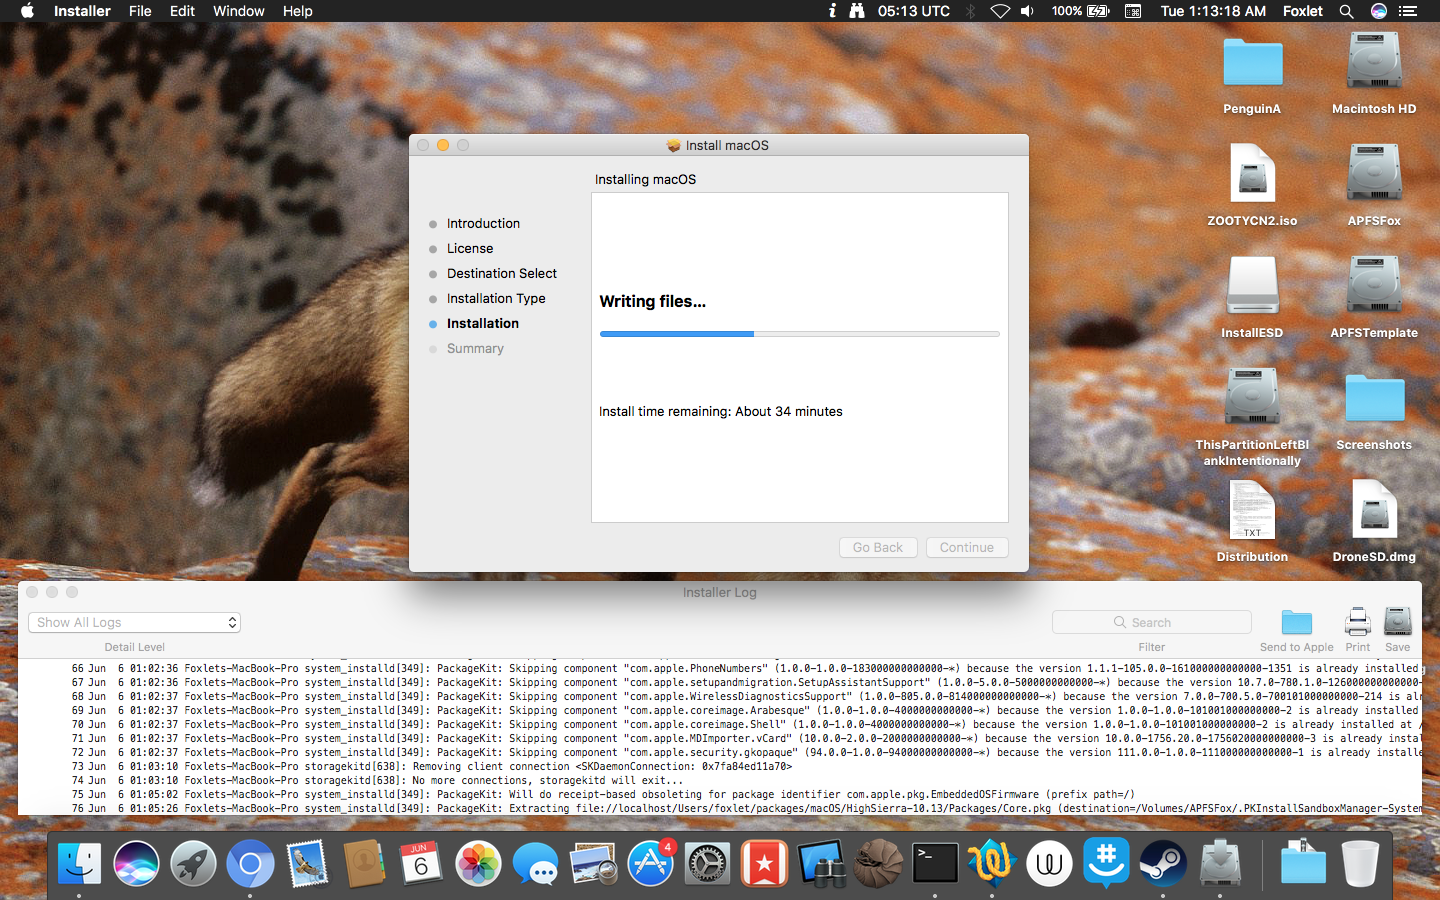This screenshot has height=900, width=1440.
Task: Open the Apple menu
Action: click(27, 11)
